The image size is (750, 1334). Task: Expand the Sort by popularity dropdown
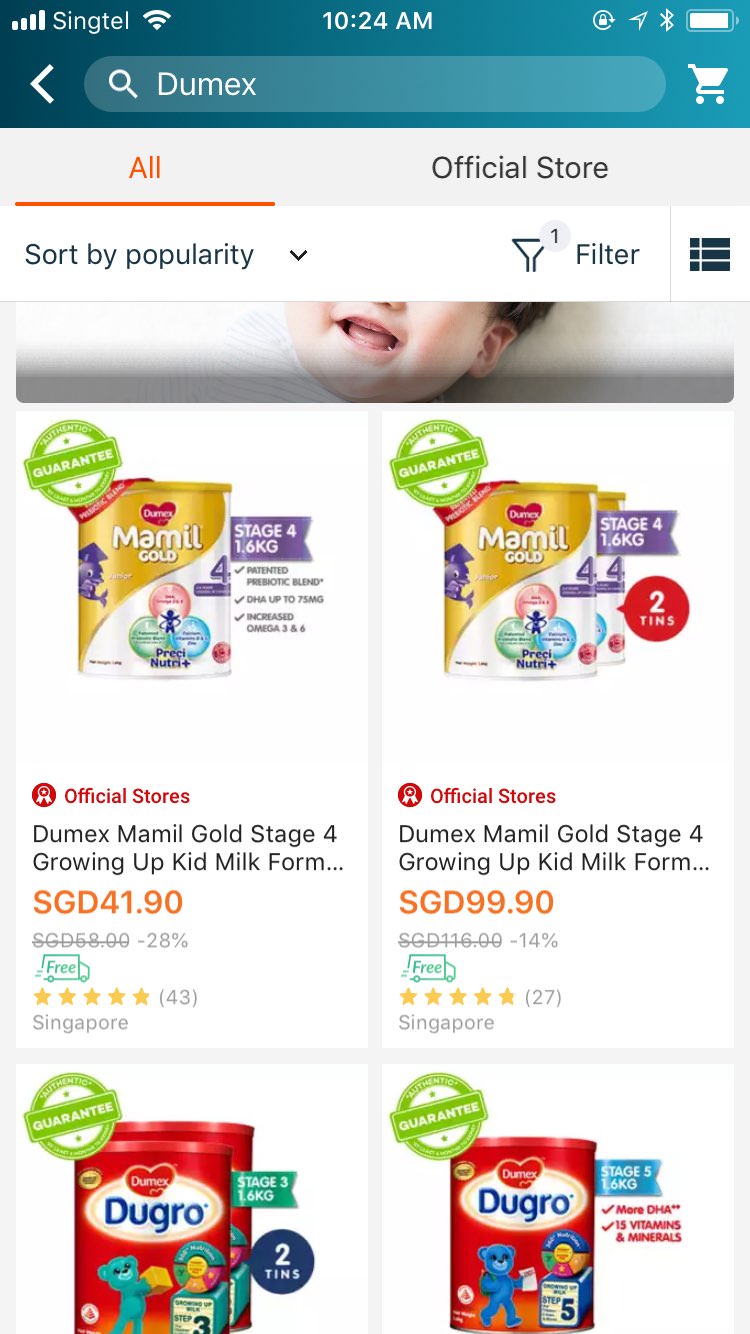(x=139, y=255)
